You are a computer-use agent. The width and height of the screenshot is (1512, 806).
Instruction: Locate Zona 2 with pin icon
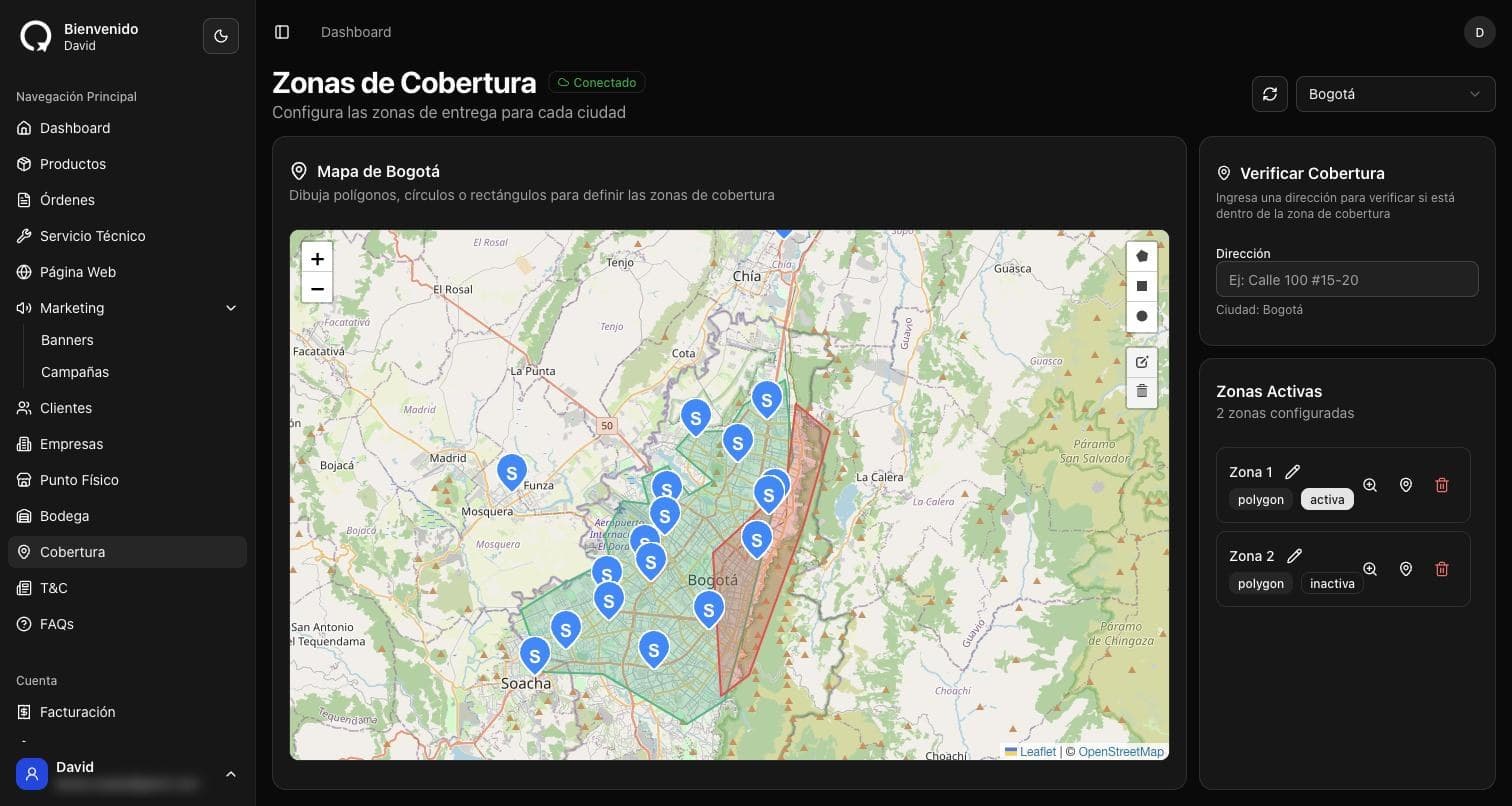(1406, 569)
